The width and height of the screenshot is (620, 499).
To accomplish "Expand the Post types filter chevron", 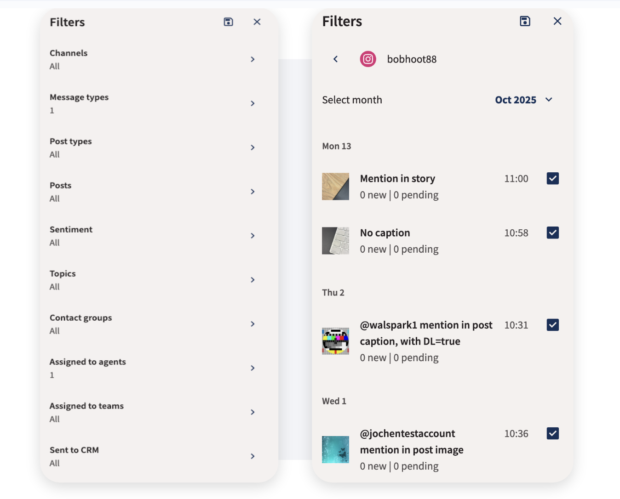I will [253, 147].
